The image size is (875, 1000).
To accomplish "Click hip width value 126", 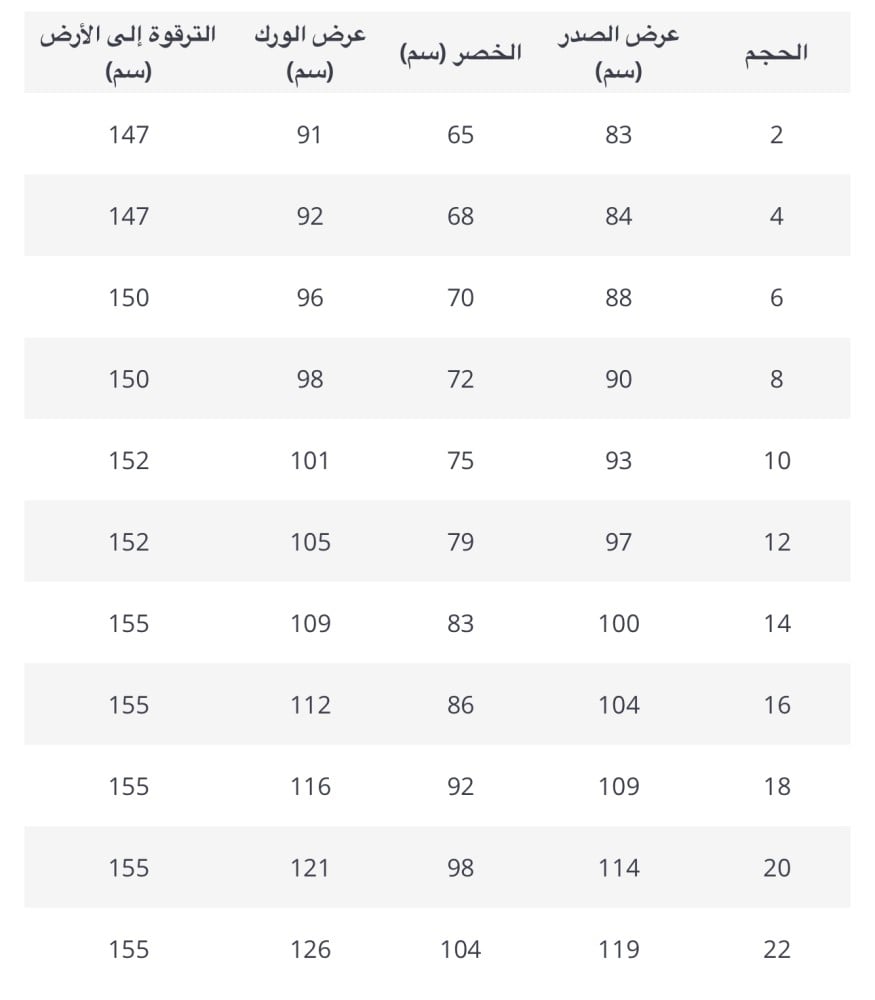I will [x=310, y=950].
